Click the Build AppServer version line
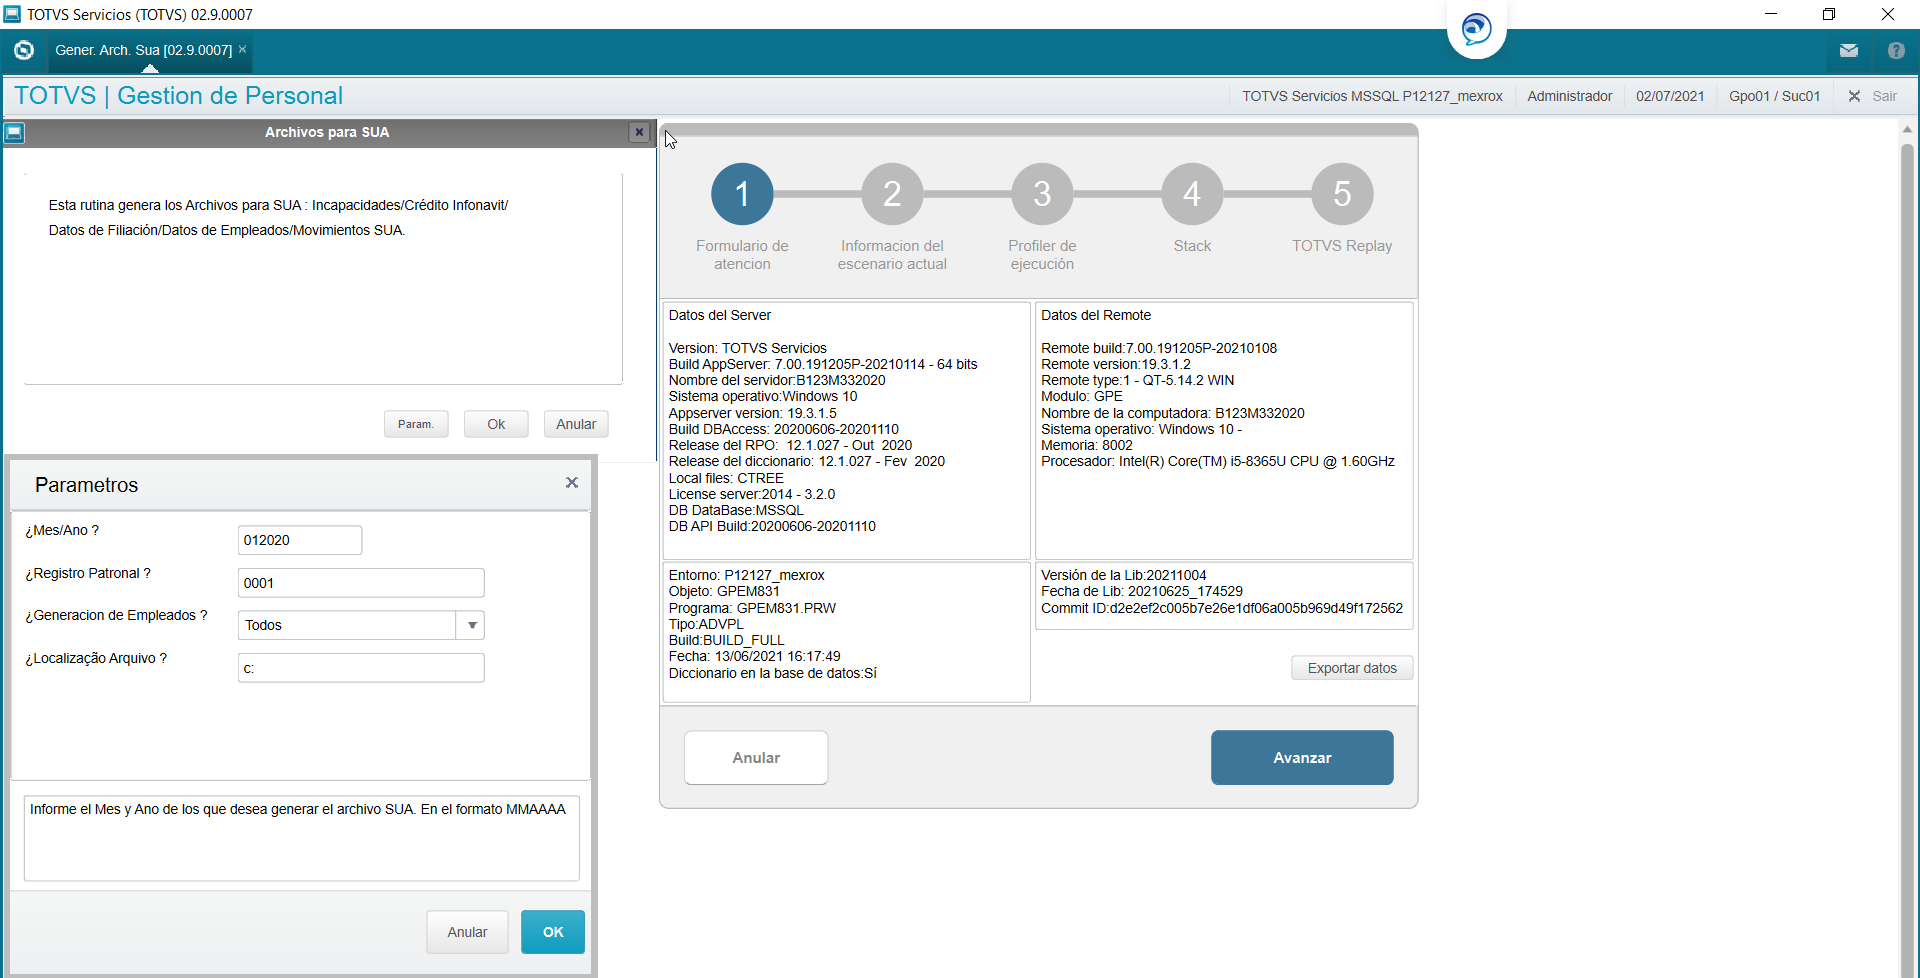Screen dimensions: 1920x978 click(823, 364)
